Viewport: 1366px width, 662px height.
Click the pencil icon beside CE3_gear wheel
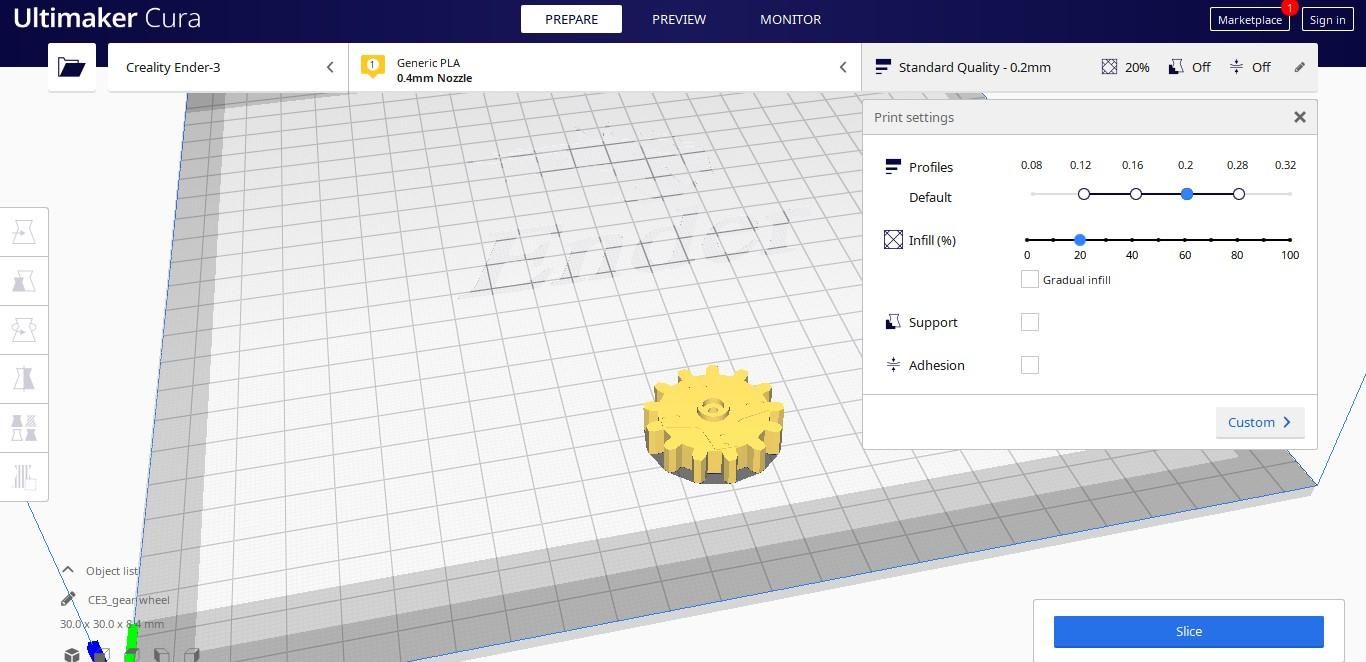point(68,599)
